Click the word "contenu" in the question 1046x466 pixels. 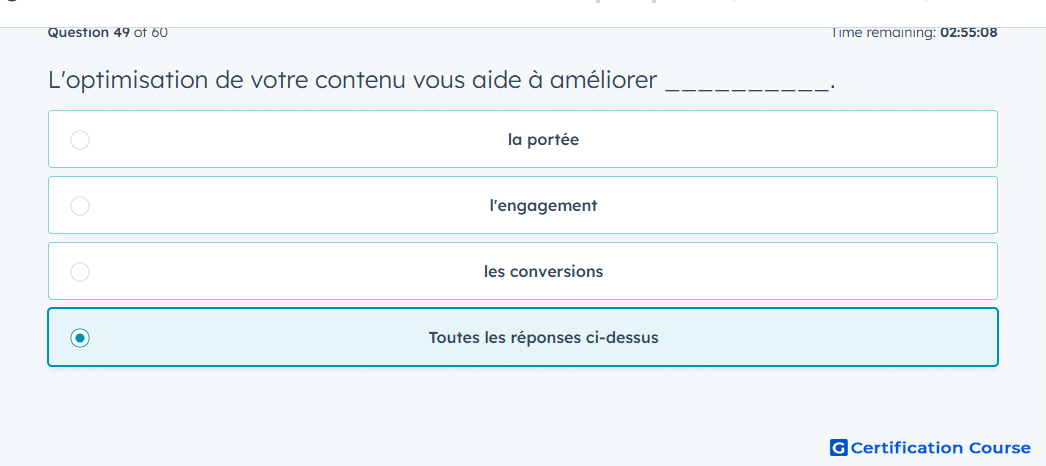tap(360, 81)
